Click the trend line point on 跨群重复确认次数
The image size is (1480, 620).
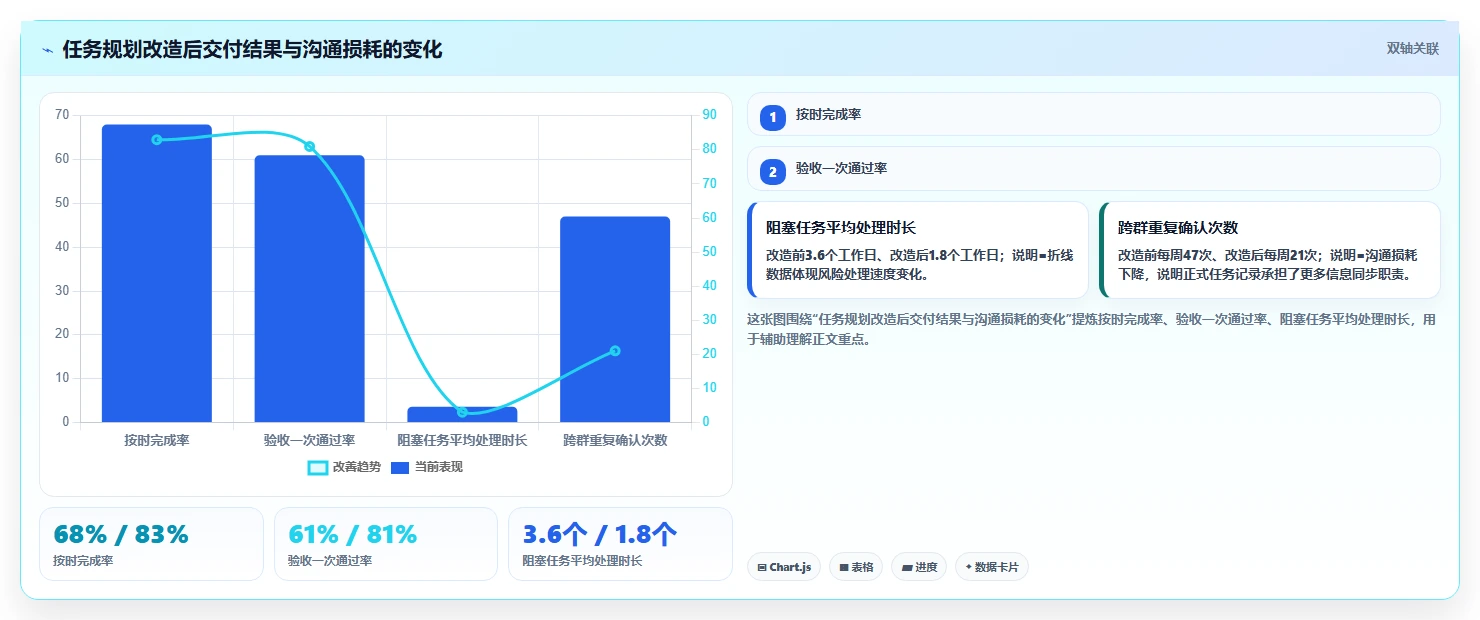coord(615,351)
